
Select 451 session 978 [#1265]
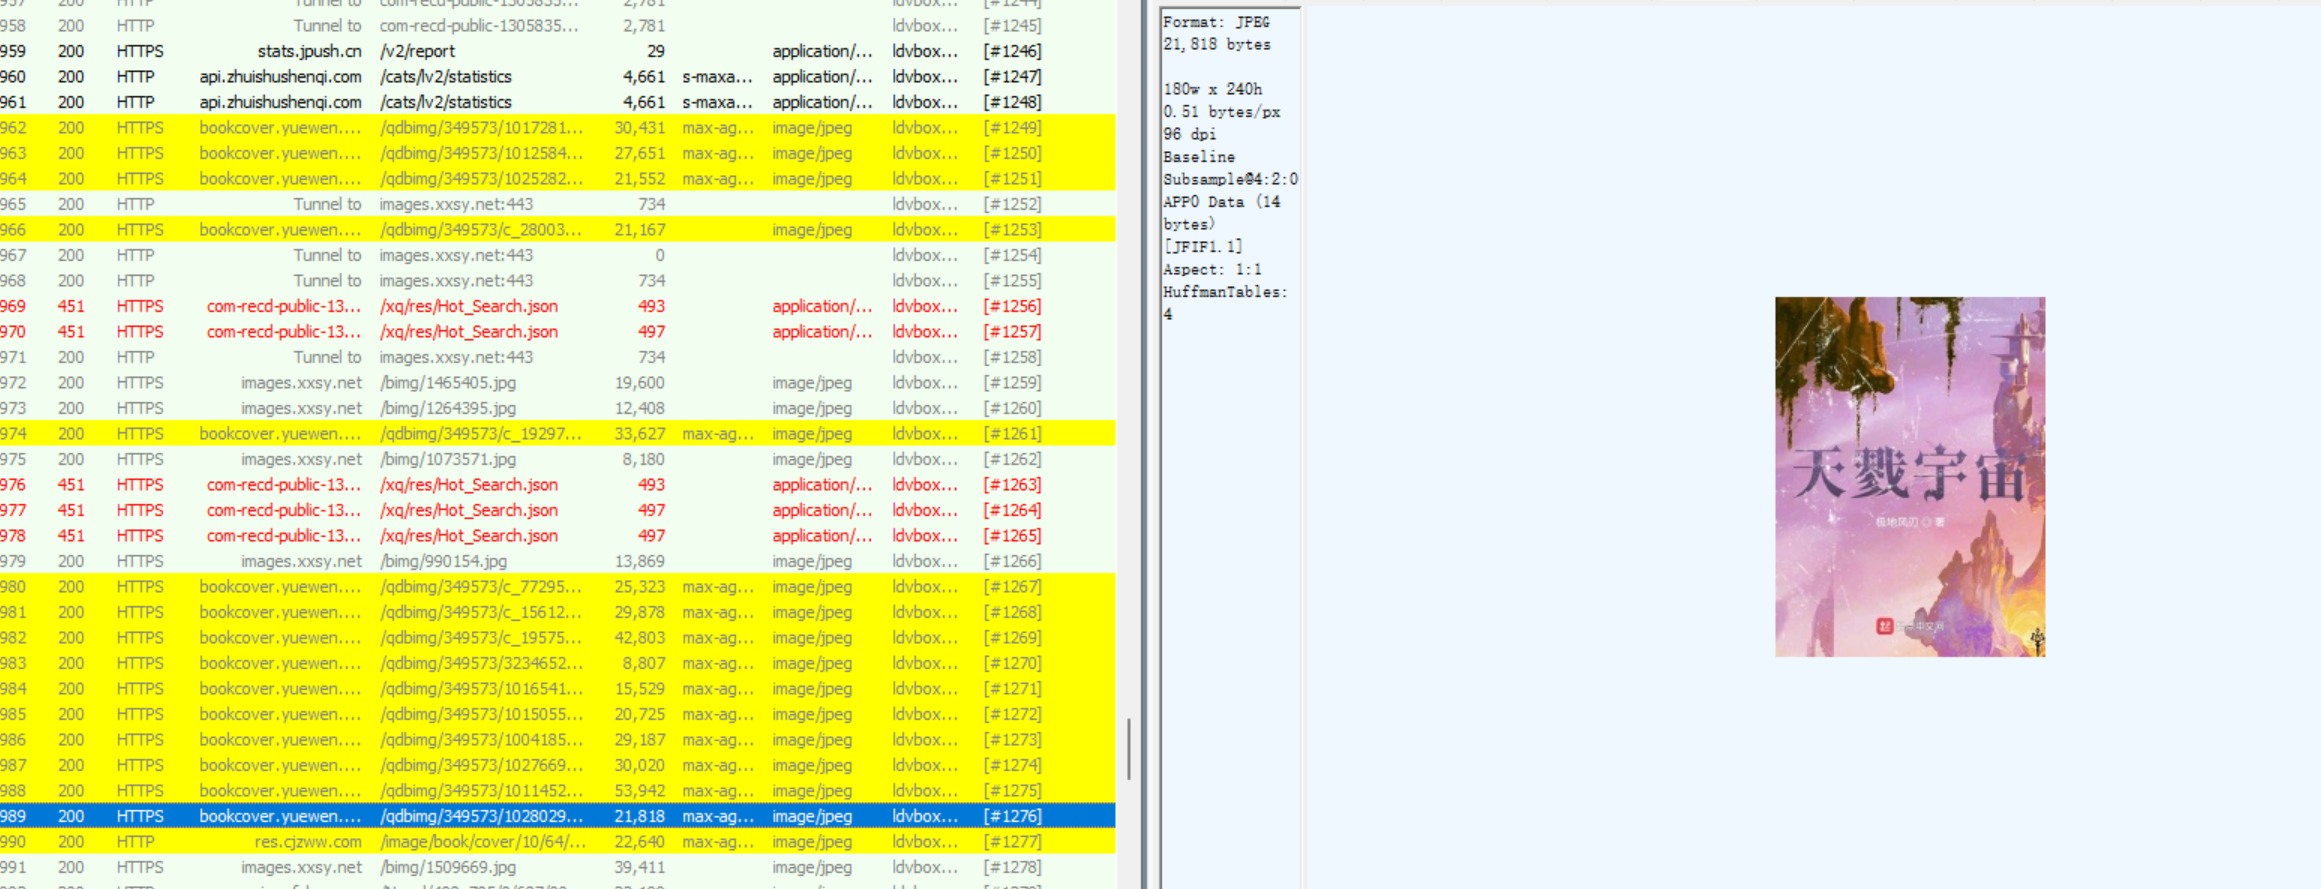point(558,536)
